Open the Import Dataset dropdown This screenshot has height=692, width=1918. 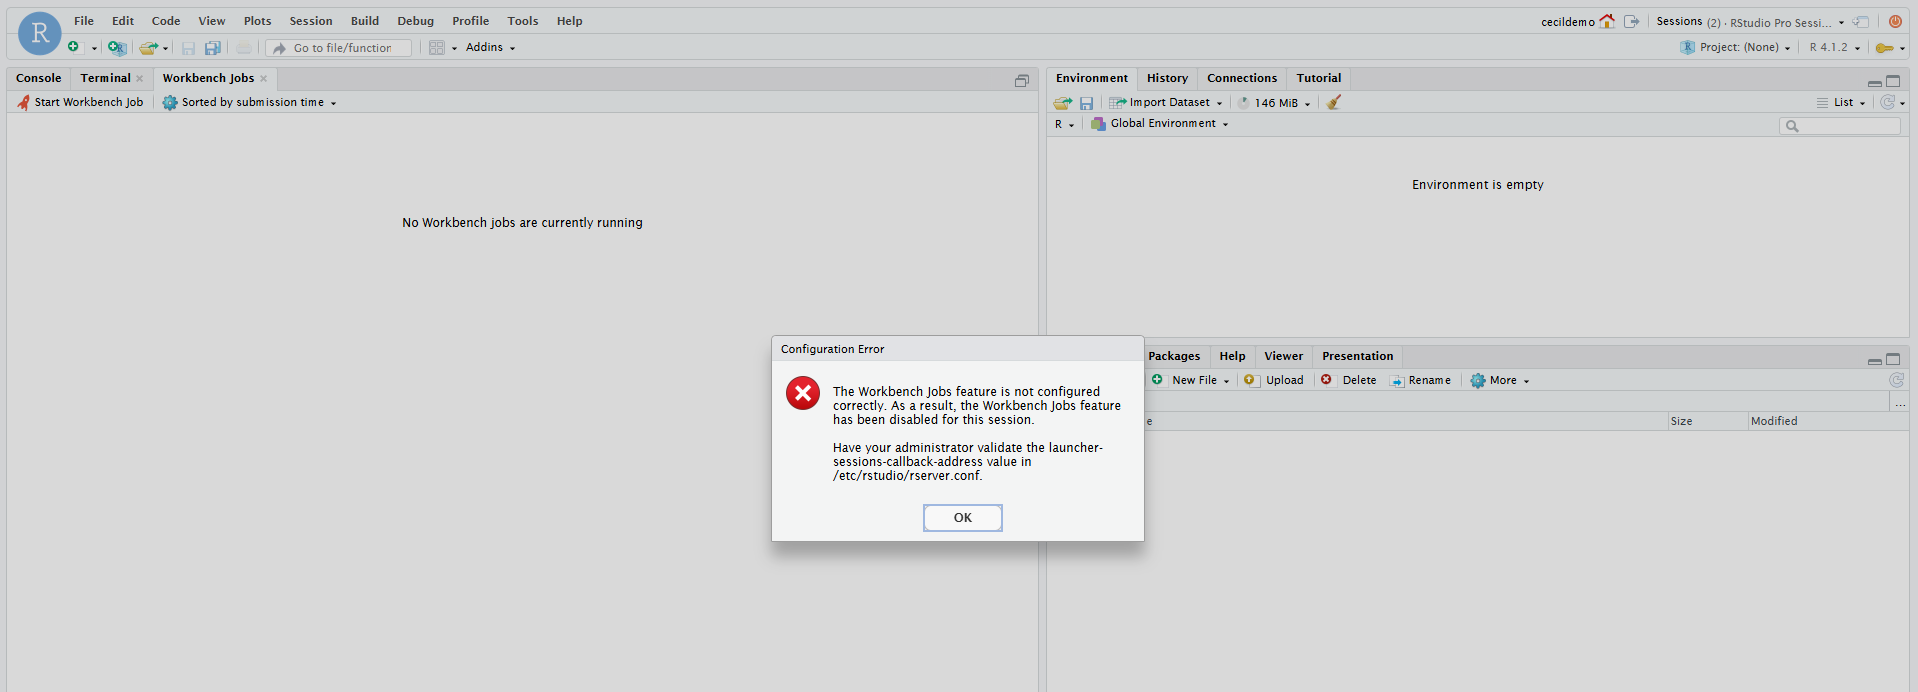[1166, 102]
